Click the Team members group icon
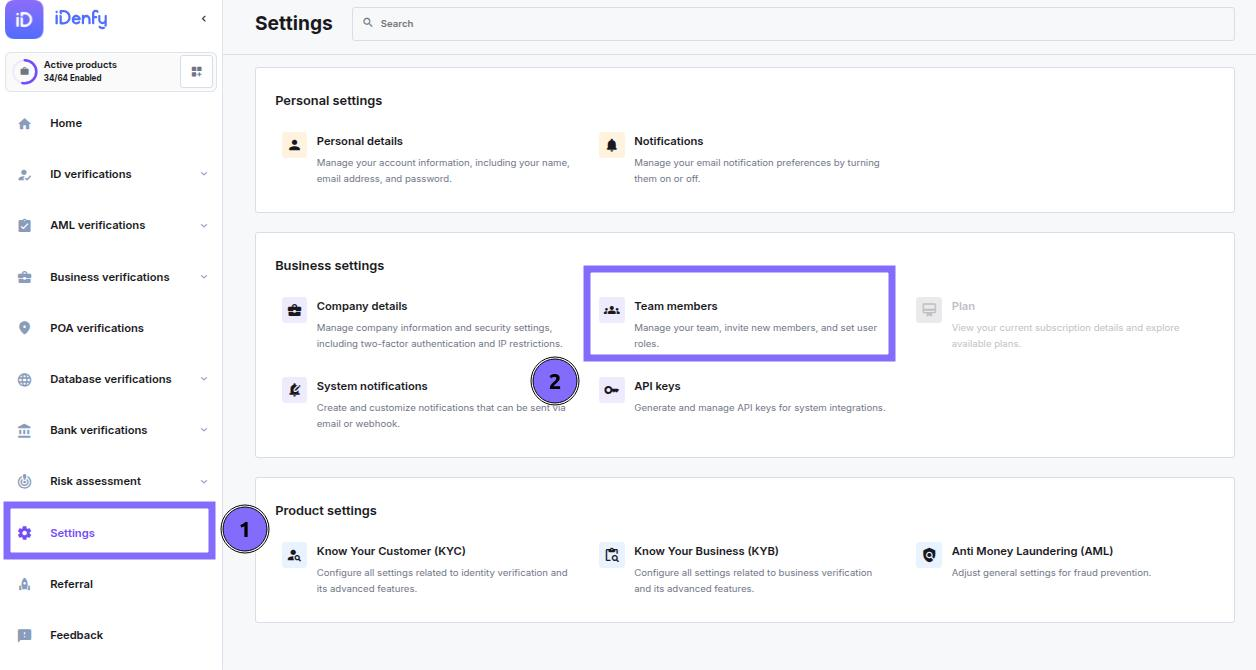The width and height of the screenshot is (1256, 670). coord(611,310)
